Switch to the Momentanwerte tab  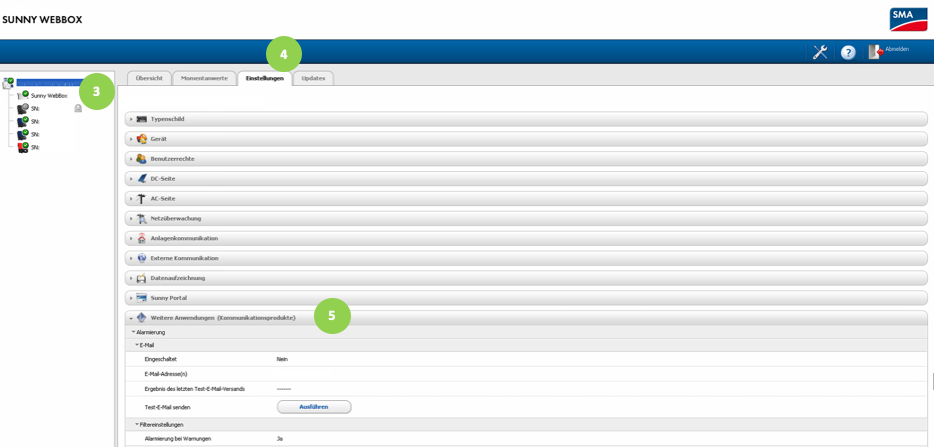click(204, 78)
